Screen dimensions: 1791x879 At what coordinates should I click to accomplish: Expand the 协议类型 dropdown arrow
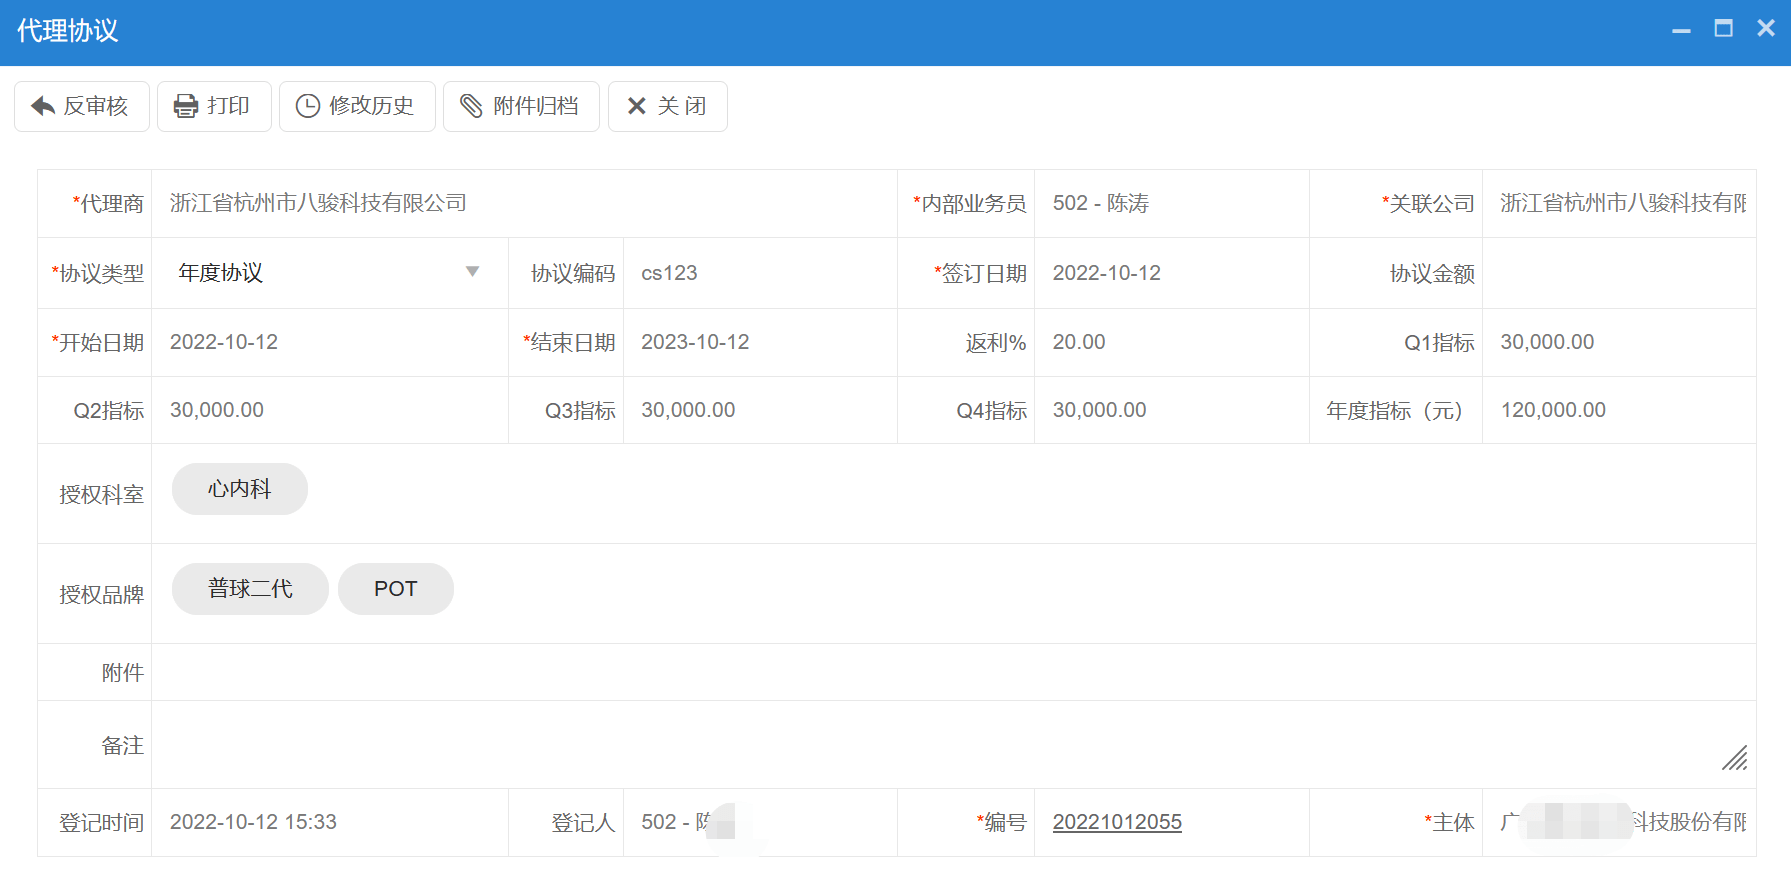(x=472, y=272)
